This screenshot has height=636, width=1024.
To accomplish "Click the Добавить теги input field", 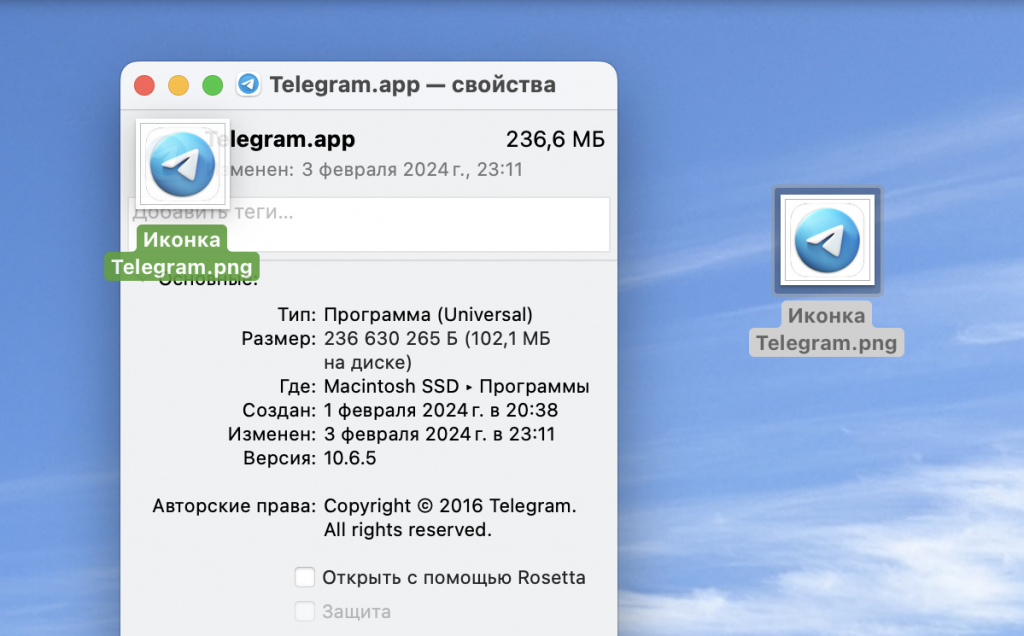I will tap(369, 225).
